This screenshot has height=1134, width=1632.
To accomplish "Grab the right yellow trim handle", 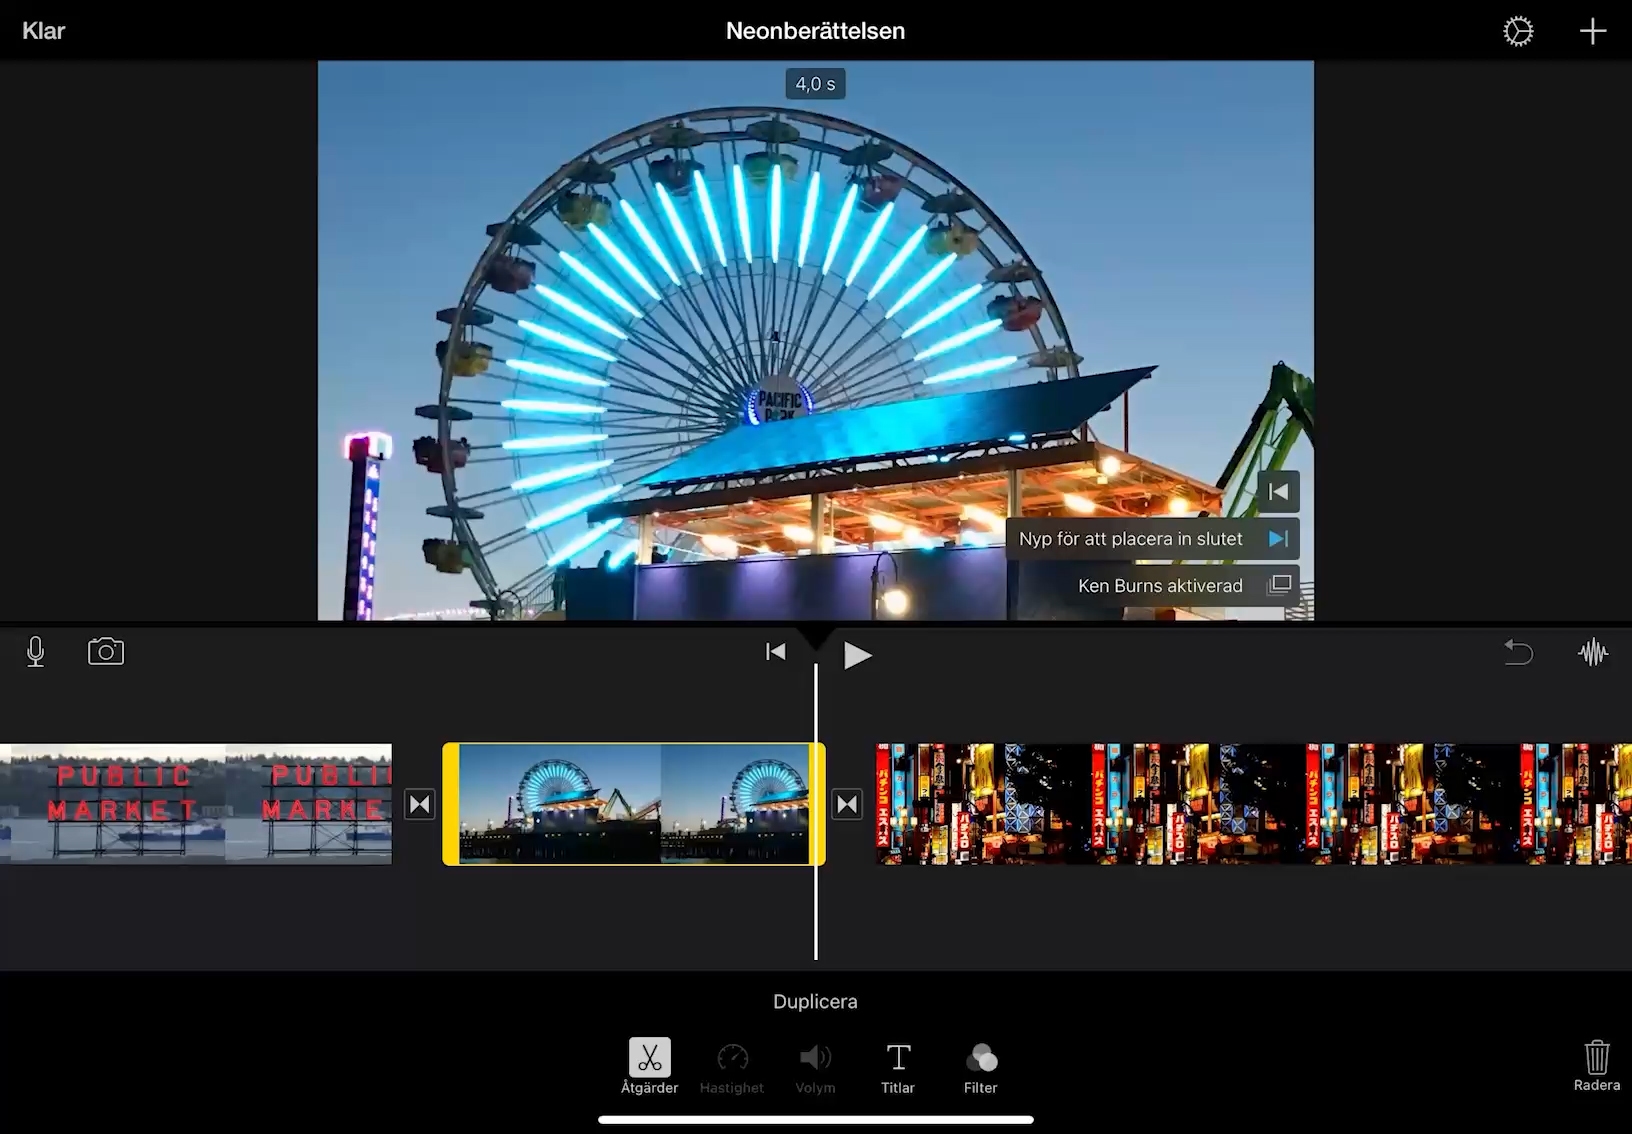I will (x=817, y=804).
